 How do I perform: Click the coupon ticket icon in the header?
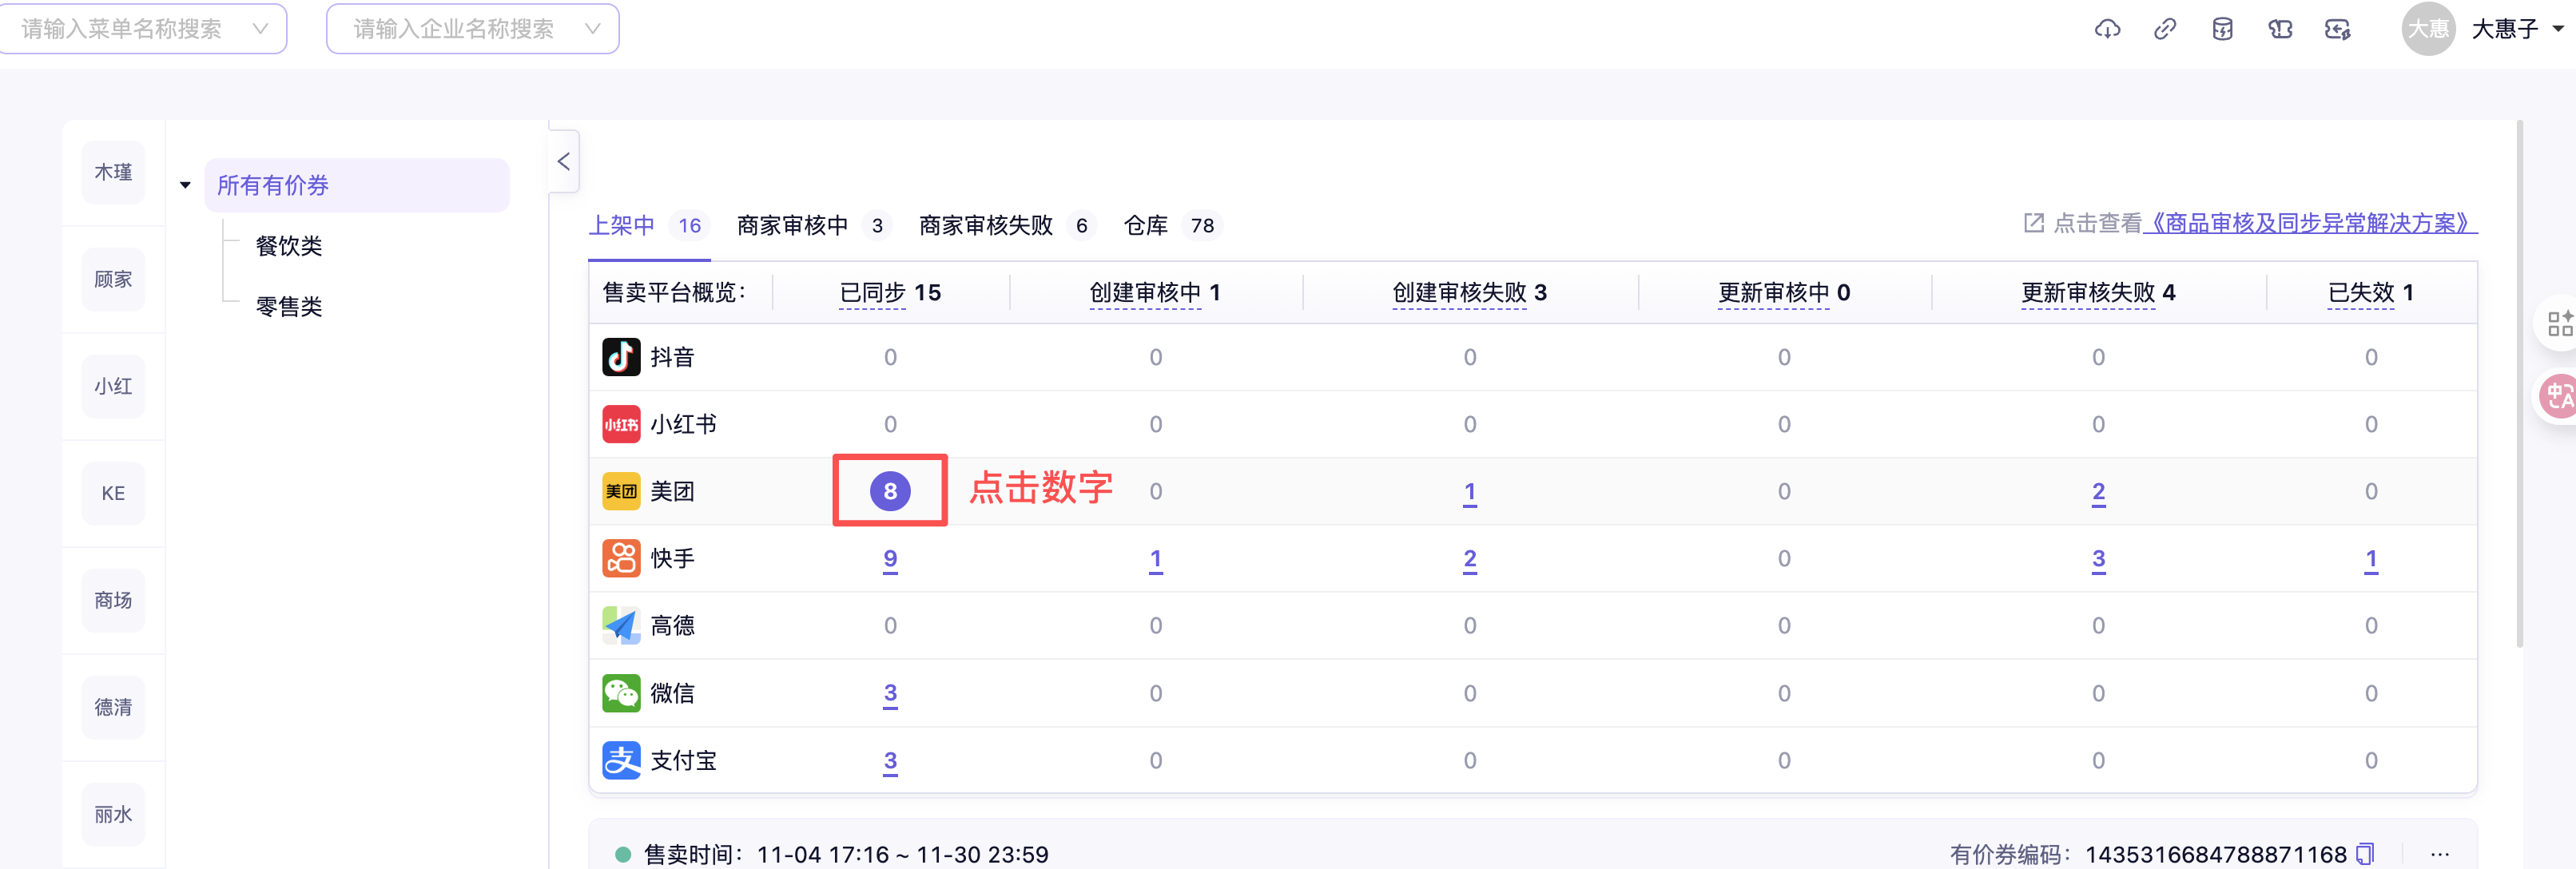tap(2280, 29)
